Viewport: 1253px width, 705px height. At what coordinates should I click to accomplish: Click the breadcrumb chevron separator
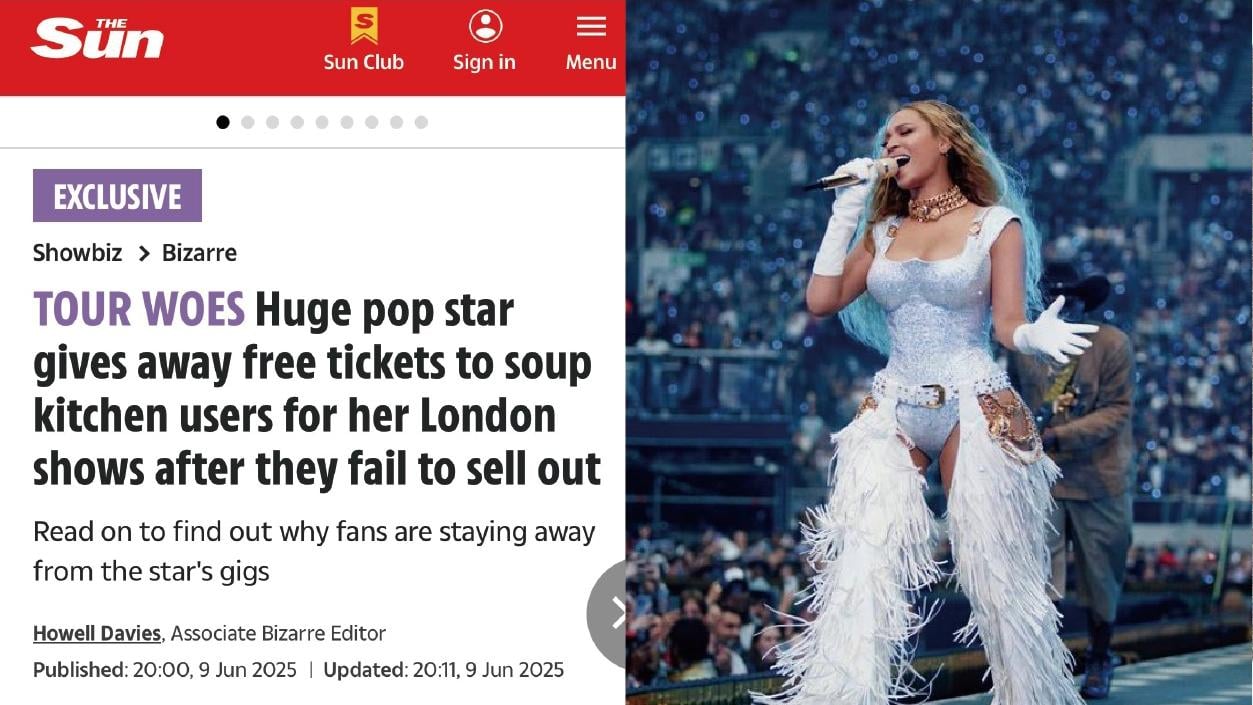[x=143, y=254]
